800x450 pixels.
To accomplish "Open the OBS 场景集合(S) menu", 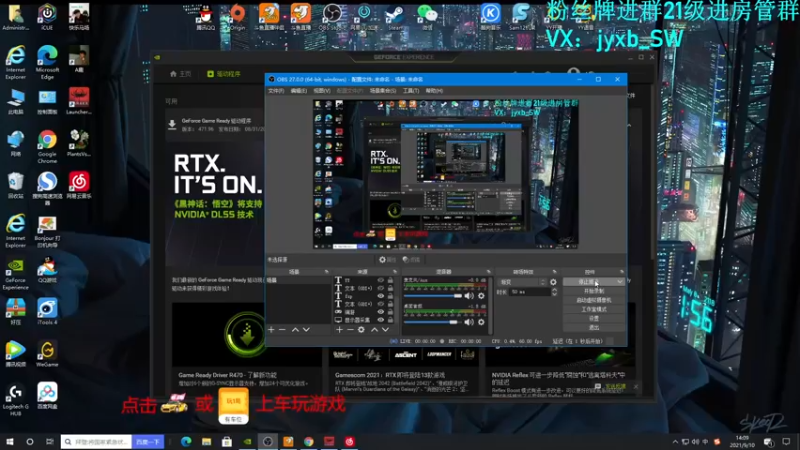I will [383, 91].
